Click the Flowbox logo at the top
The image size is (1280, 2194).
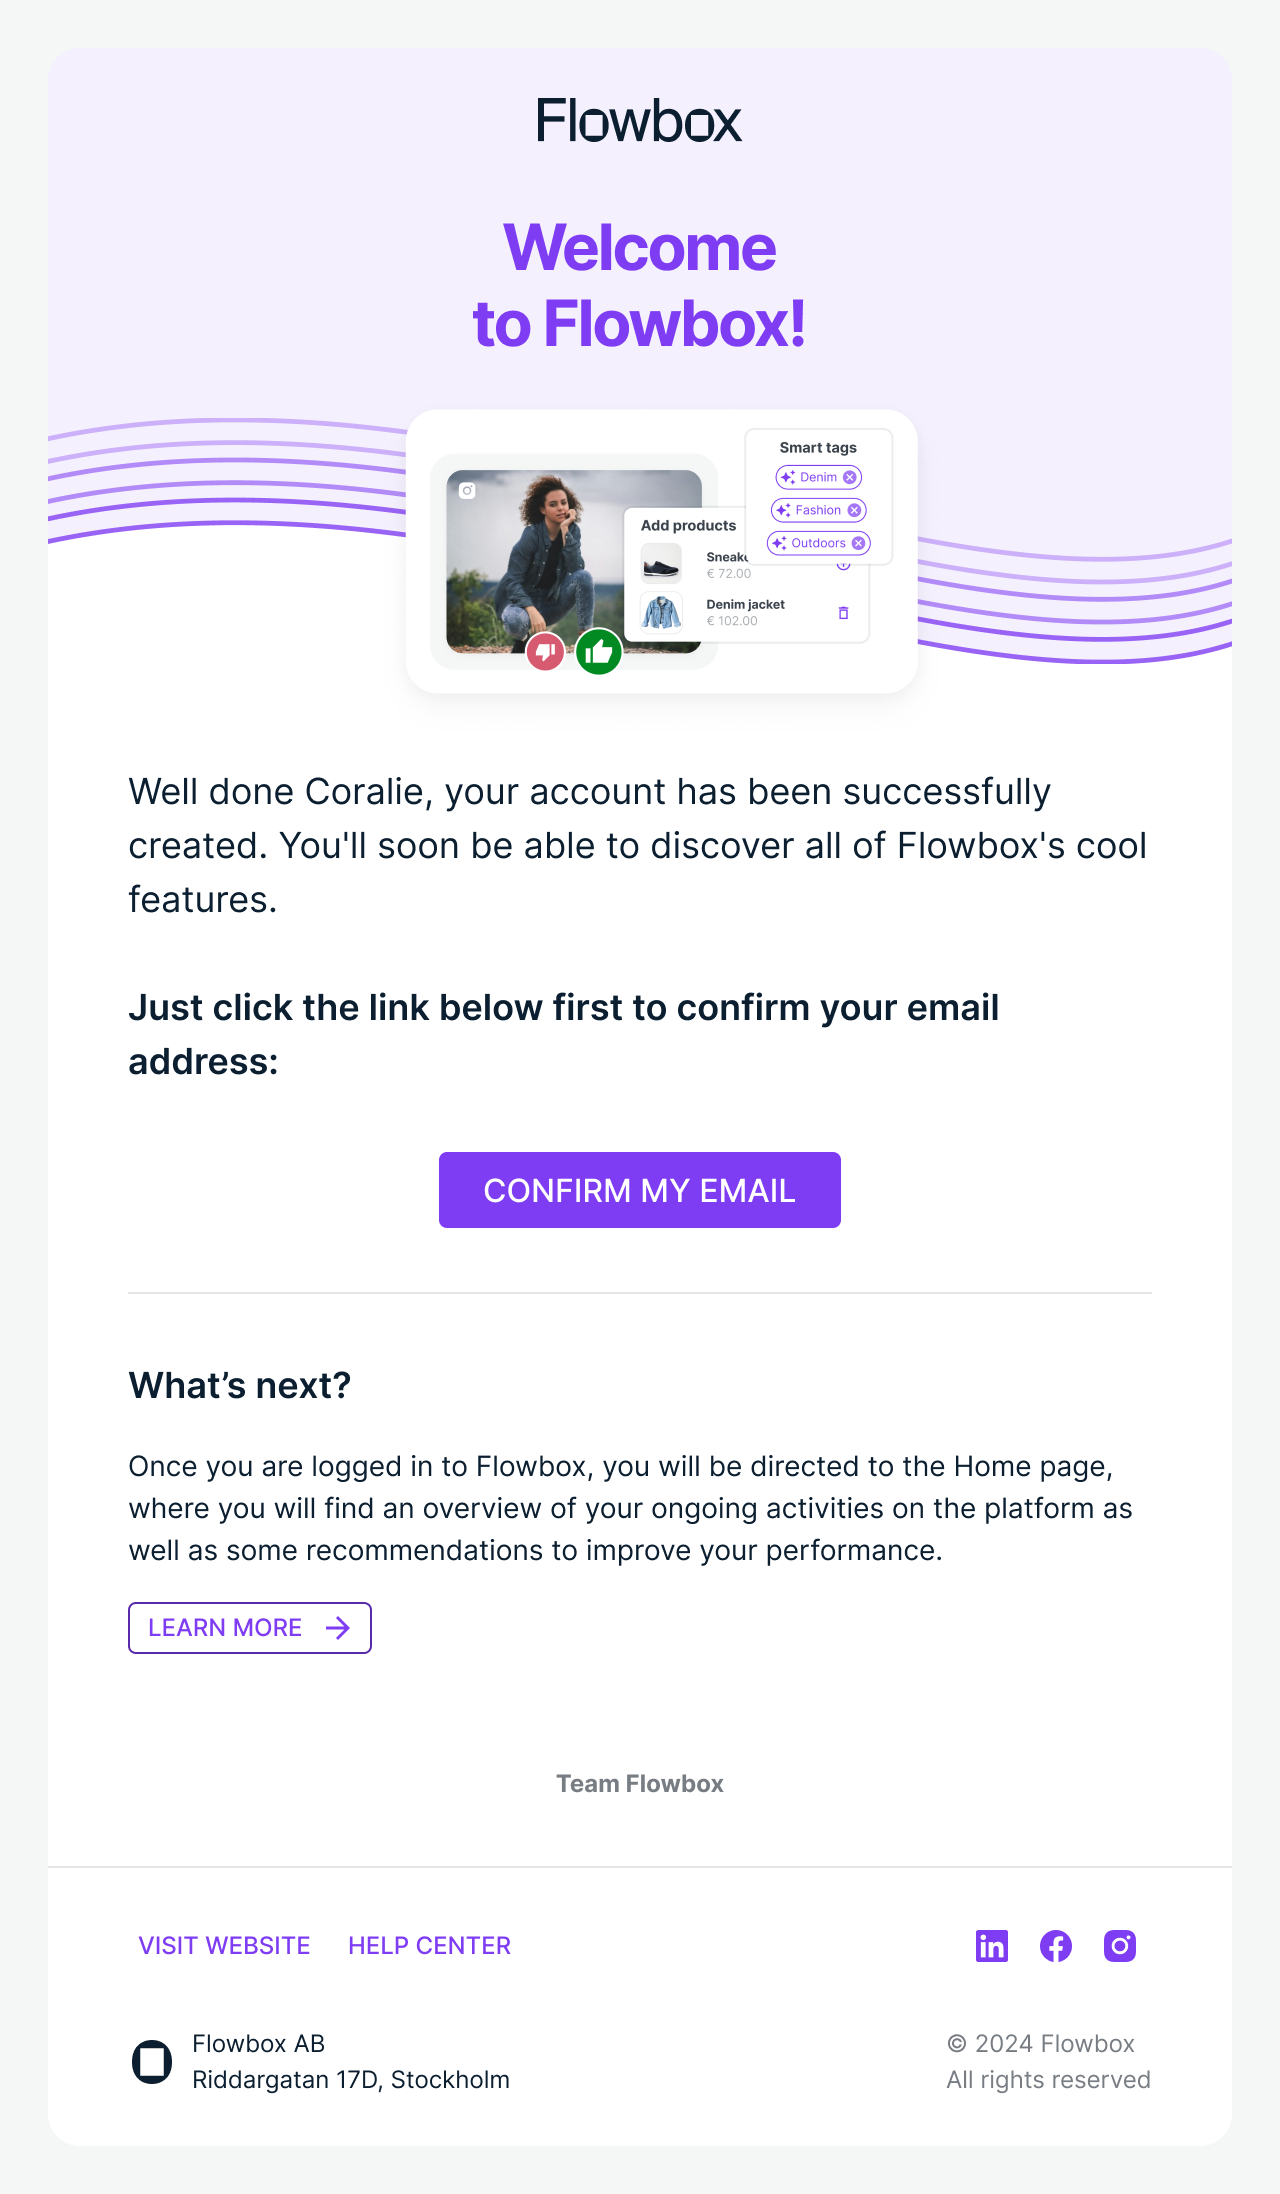pos(639,121)
